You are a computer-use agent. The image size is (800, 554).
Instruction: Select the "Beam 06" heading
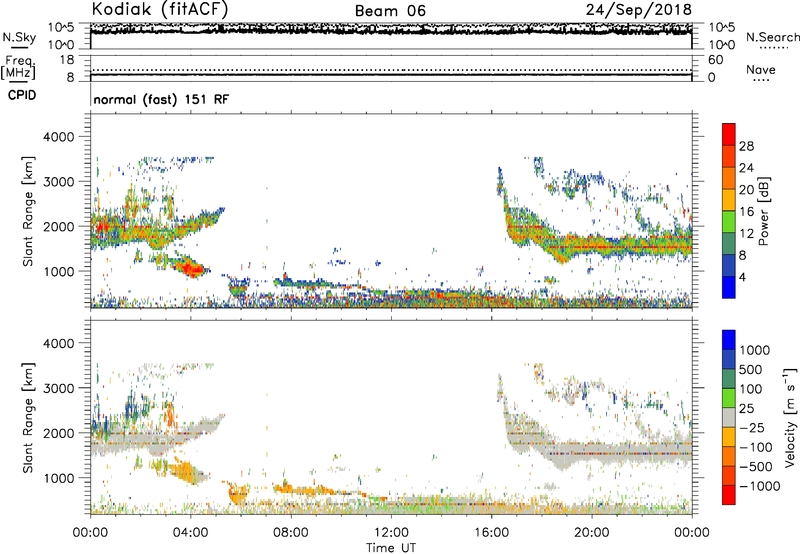point(390,11)
